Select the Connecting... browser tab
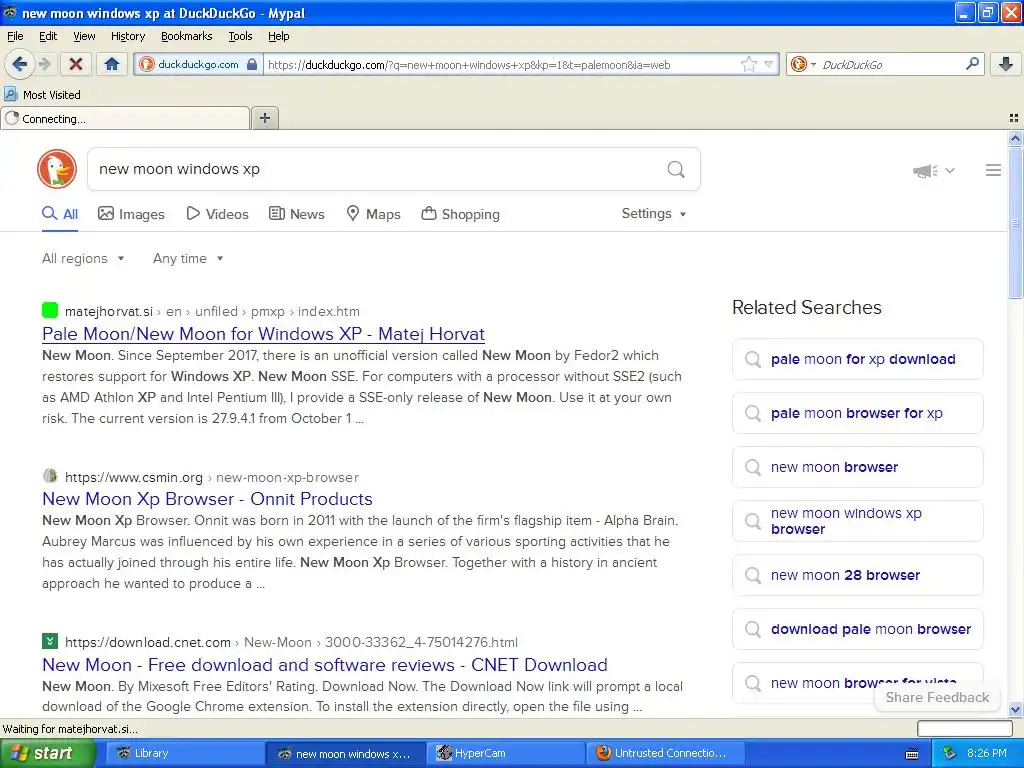The height and width of the screenshot is (768, 1024). point(125,118)
